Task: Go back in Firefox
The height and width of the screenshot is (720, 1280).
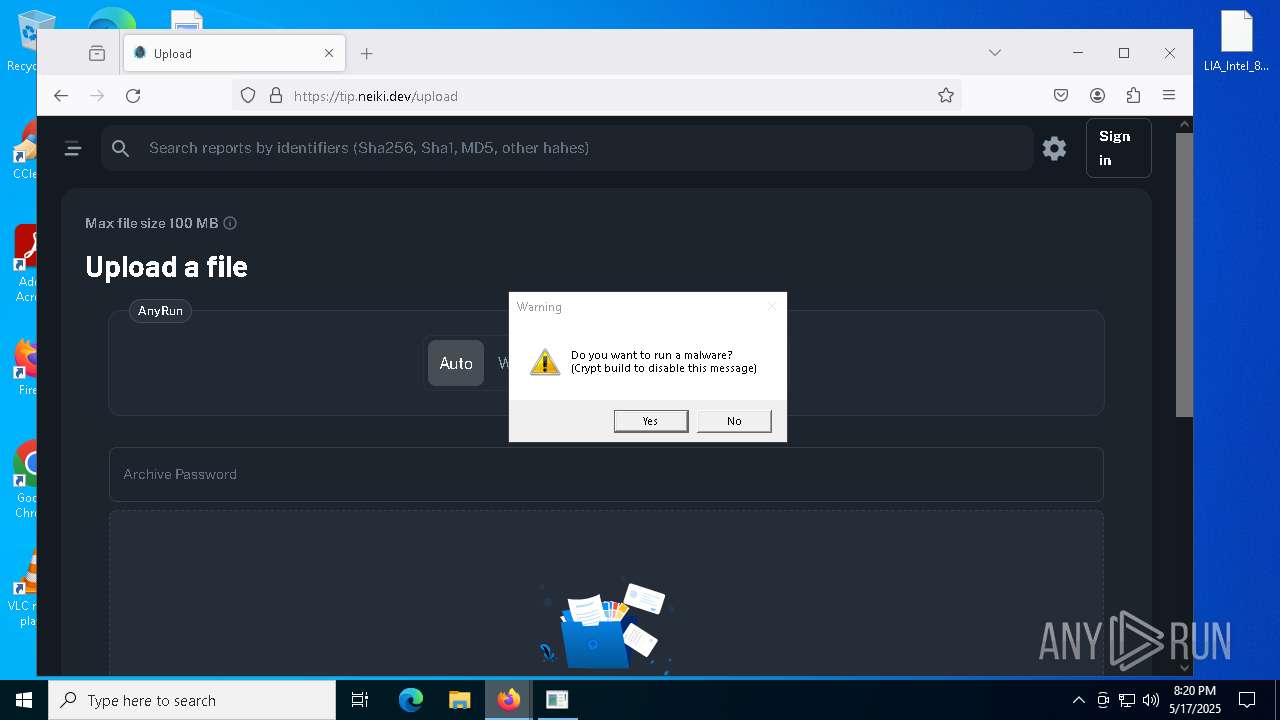Action: [x=61, y=96]
